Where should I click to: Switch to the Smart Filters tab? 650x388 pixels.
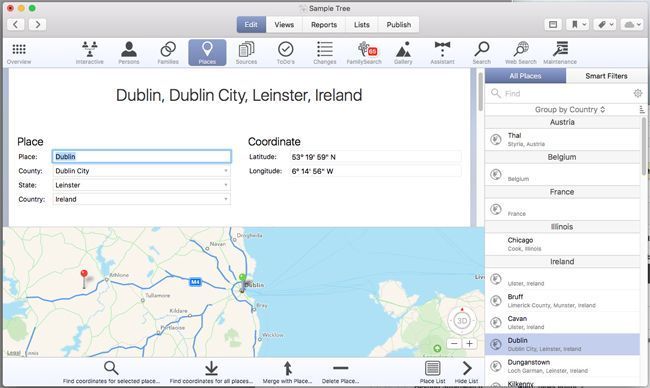tap(606, 76)
